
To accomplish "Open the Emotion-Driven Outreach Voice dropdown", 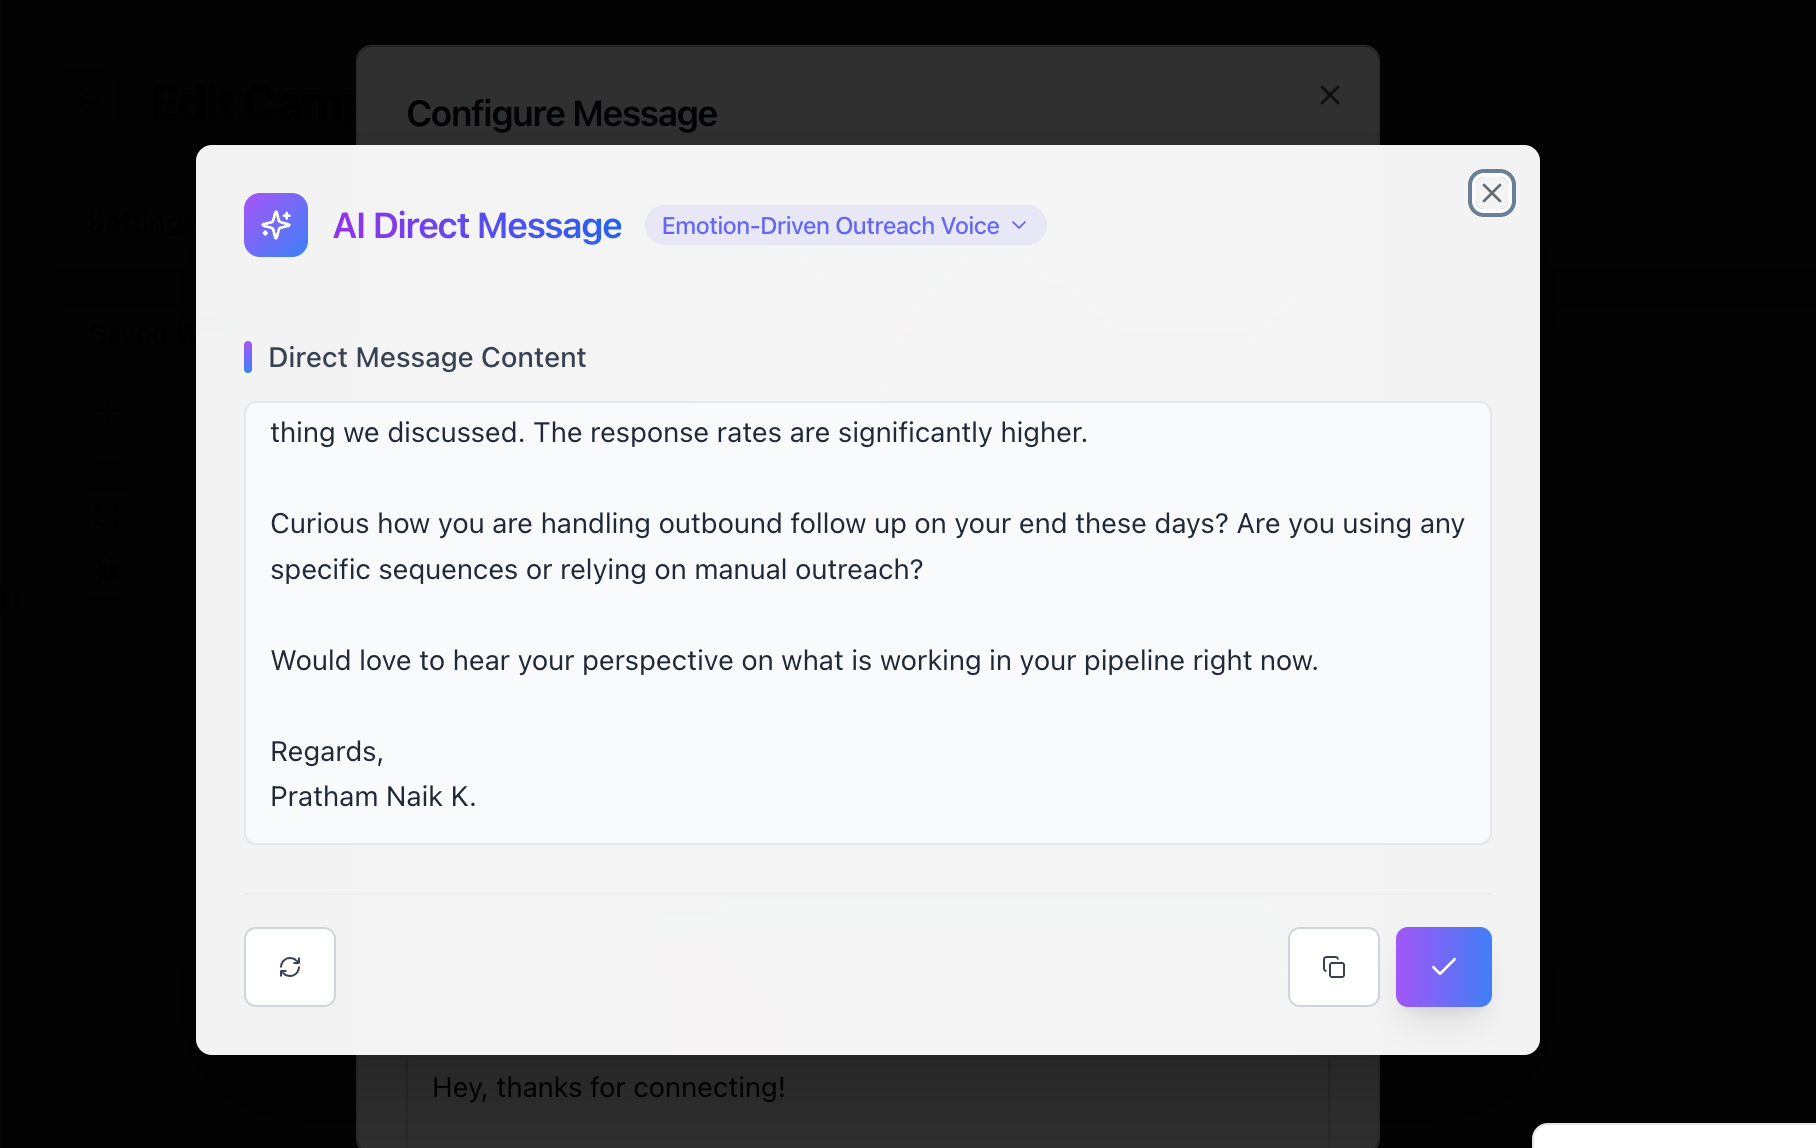I will click(x=846, y=225).
